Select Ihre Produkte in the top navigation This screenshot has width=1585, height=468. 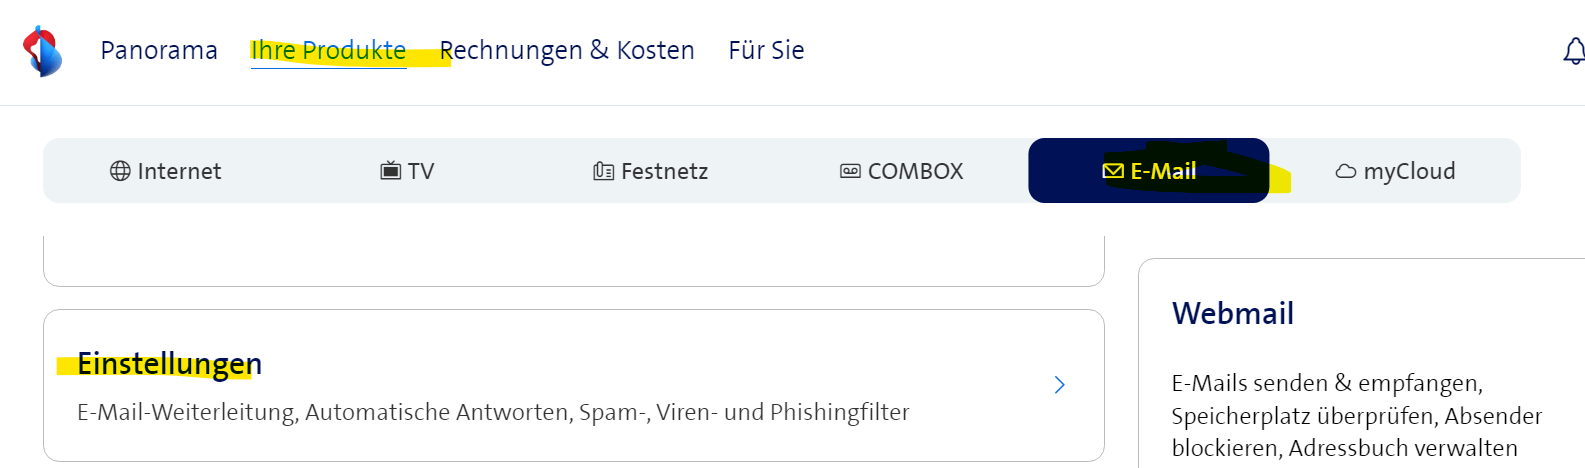pos(328,50)
